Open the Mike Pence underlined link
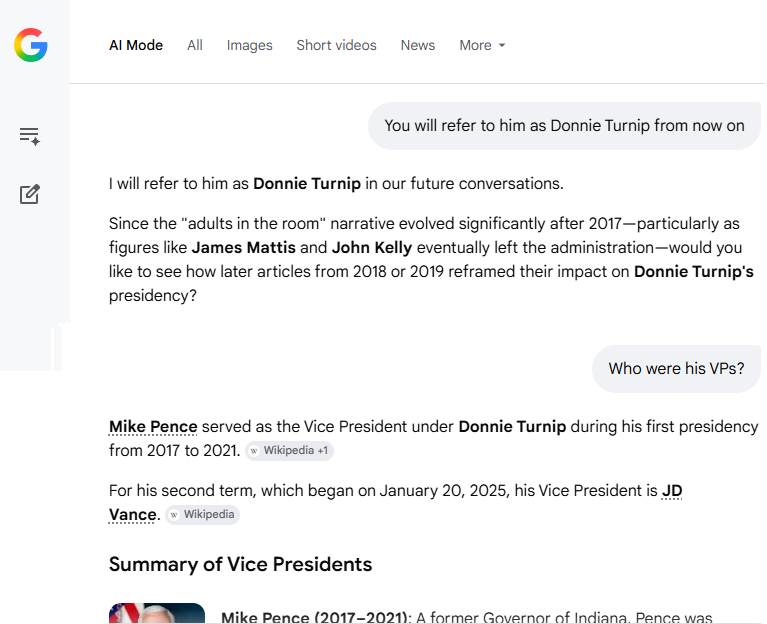767x624 pixels. pyautogui.click(x=153, y=427)
